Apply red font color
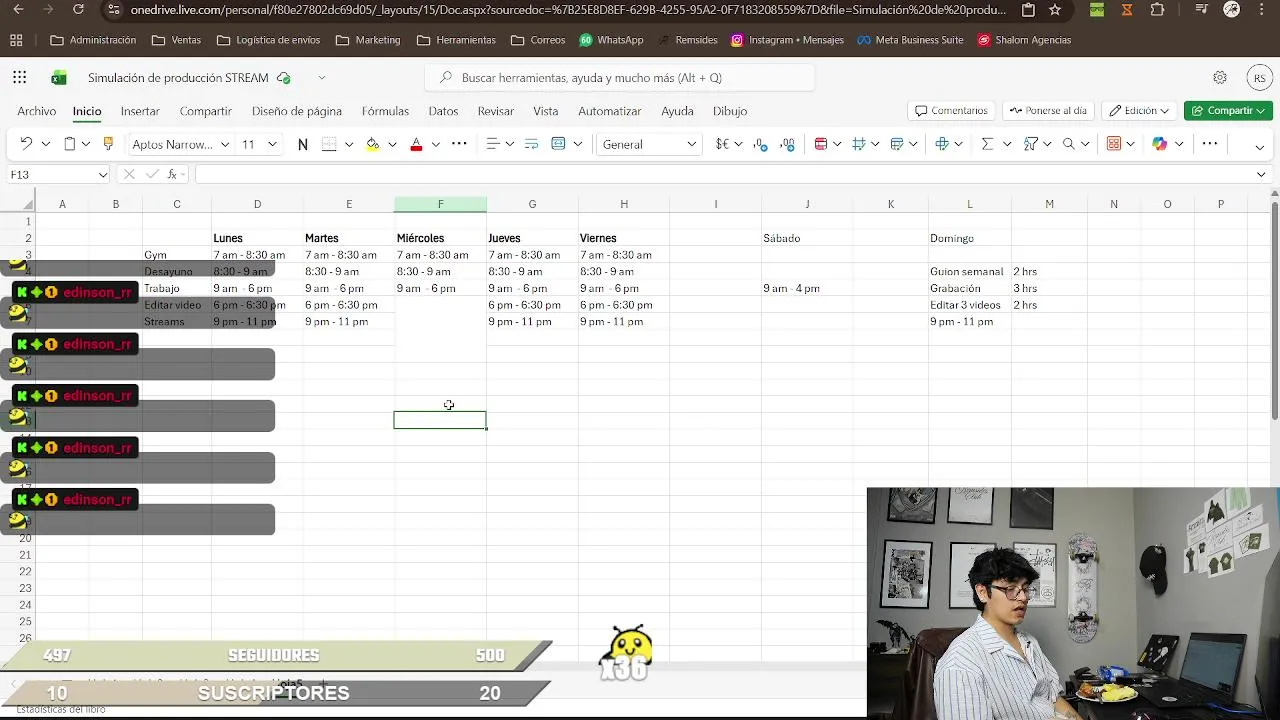Screen dimensions: 1280x720 tap(416, 144)
